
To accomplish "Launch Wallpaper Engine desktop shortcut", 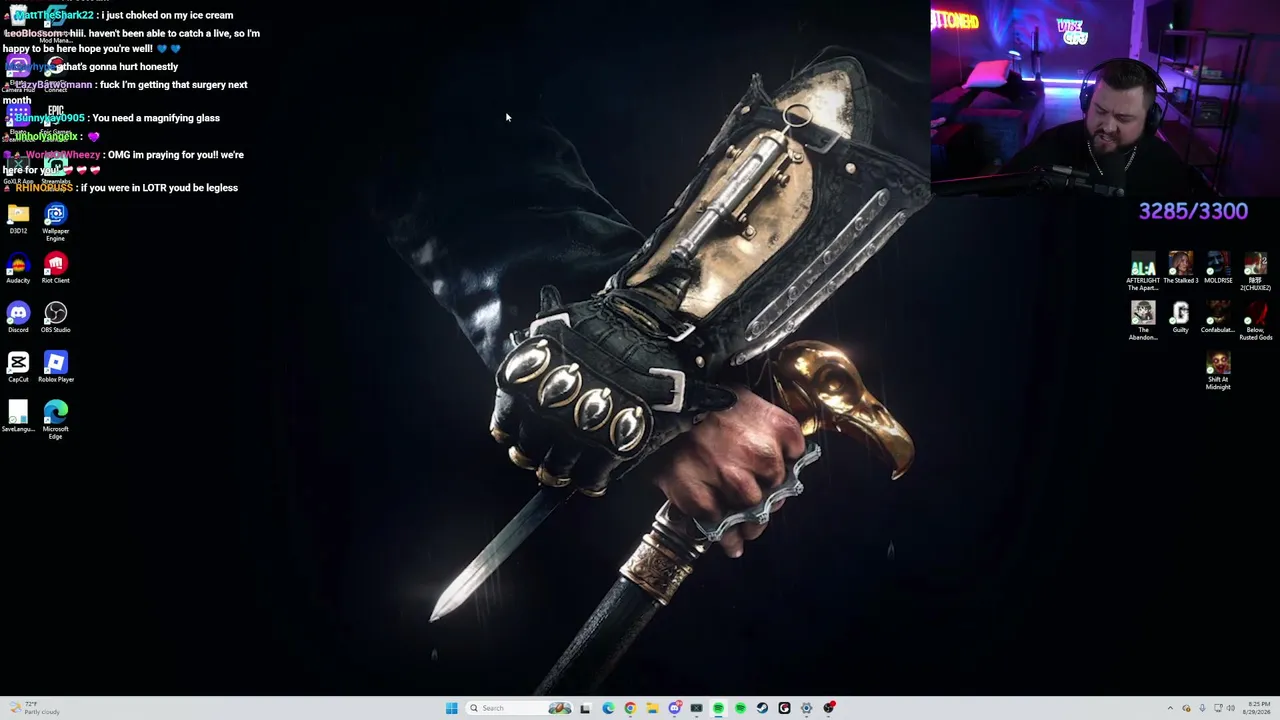I will [x=55, y=222].
